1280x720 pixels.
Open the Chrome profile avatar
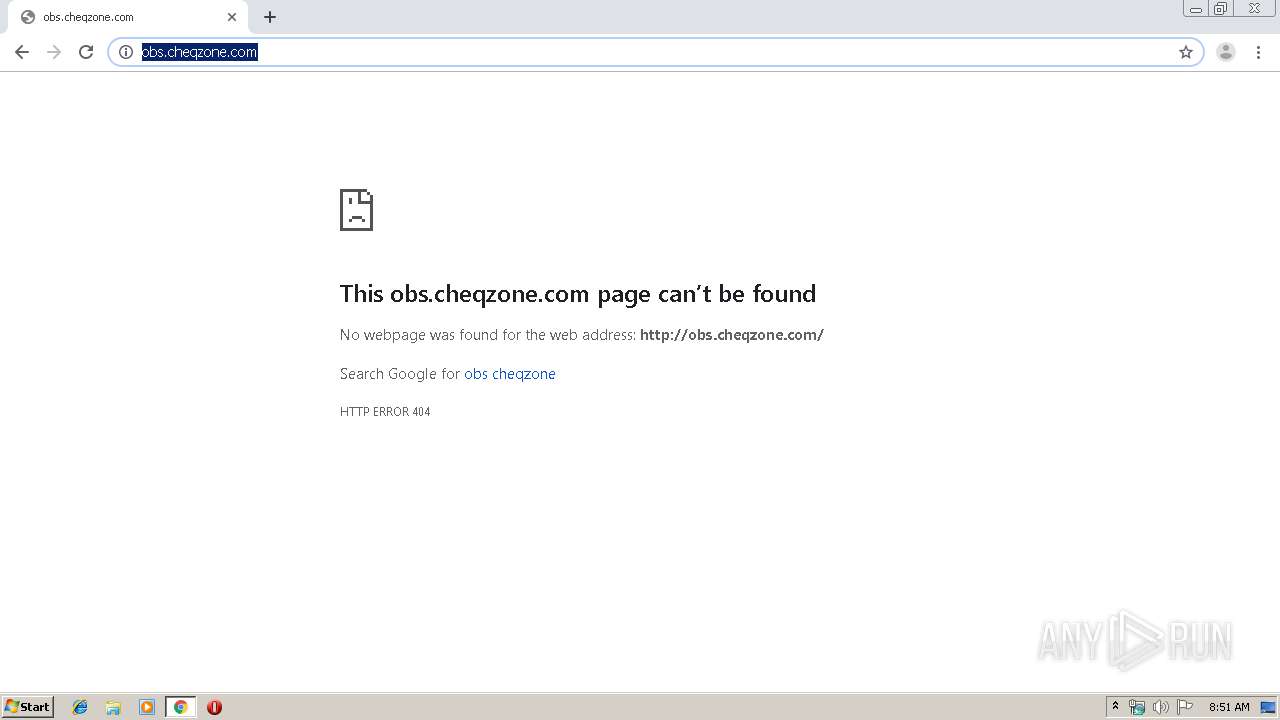(1226, 52)
